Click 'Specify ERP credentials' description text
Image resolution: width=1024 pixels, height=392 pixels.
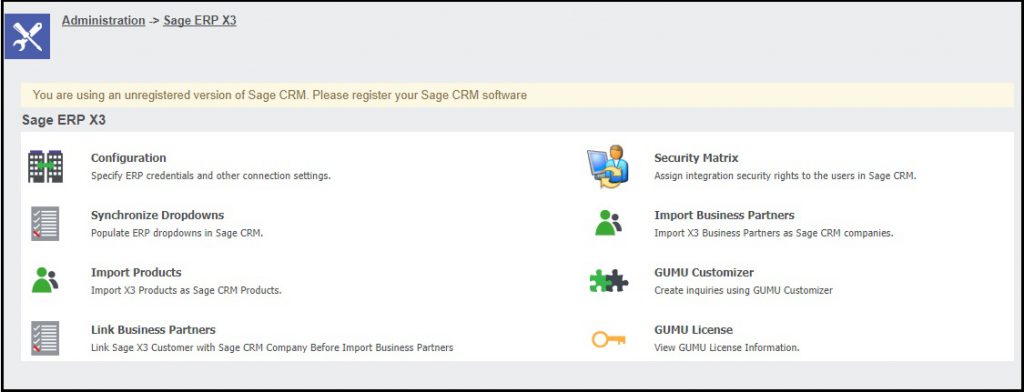211,176
